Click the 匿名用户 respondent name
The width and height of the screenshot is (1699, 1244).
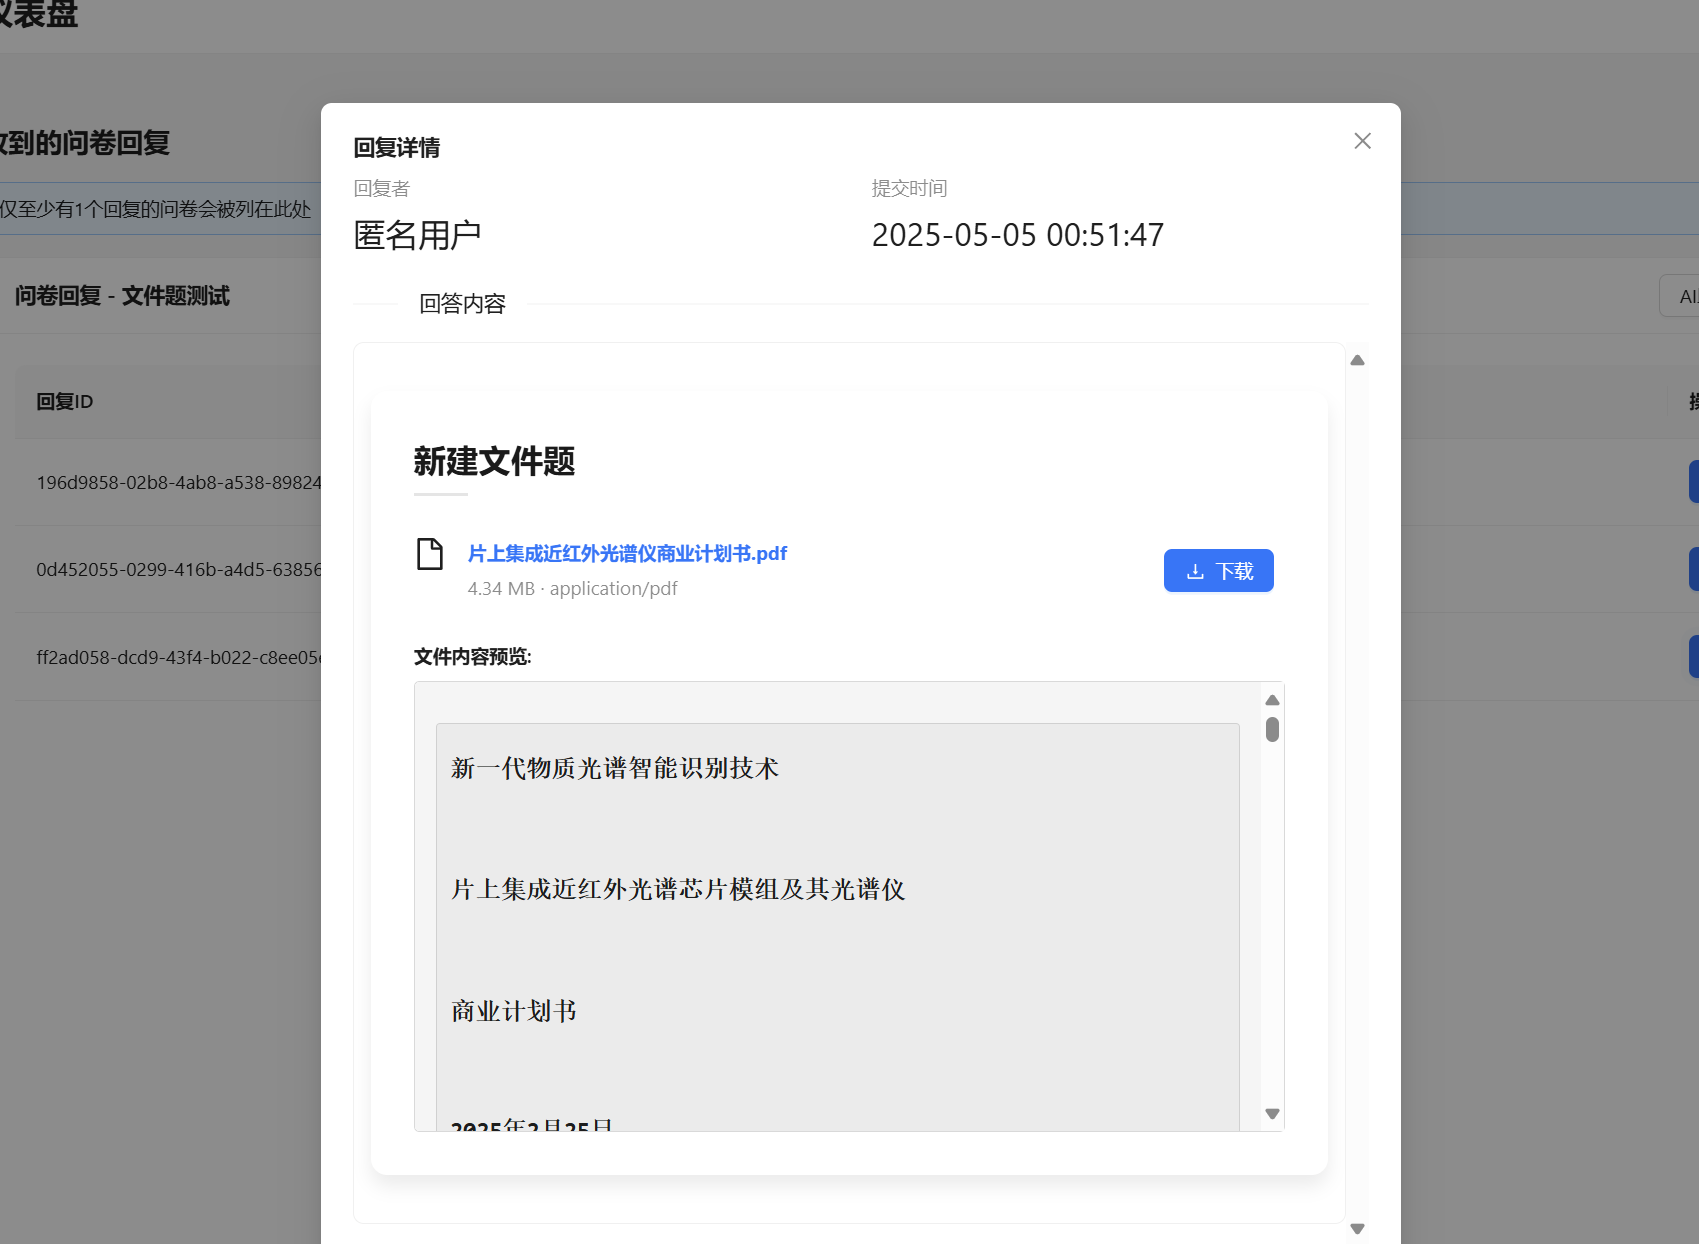(417, 235)
